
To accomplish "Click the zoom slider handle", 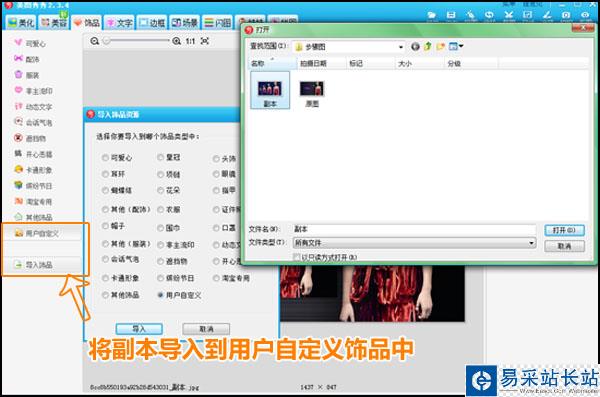I will point(107,41).
